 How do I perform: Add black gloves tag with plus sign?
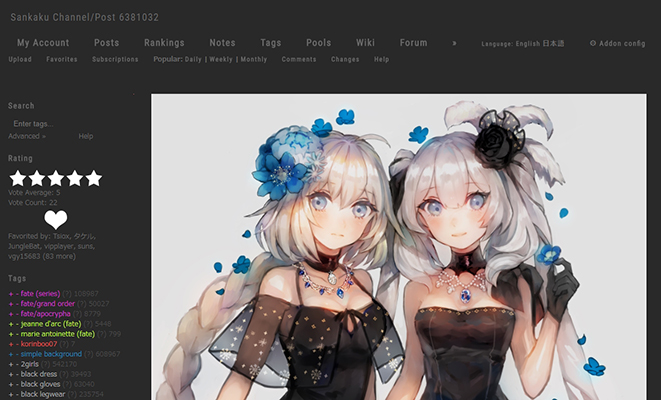[x=11, y=384]
